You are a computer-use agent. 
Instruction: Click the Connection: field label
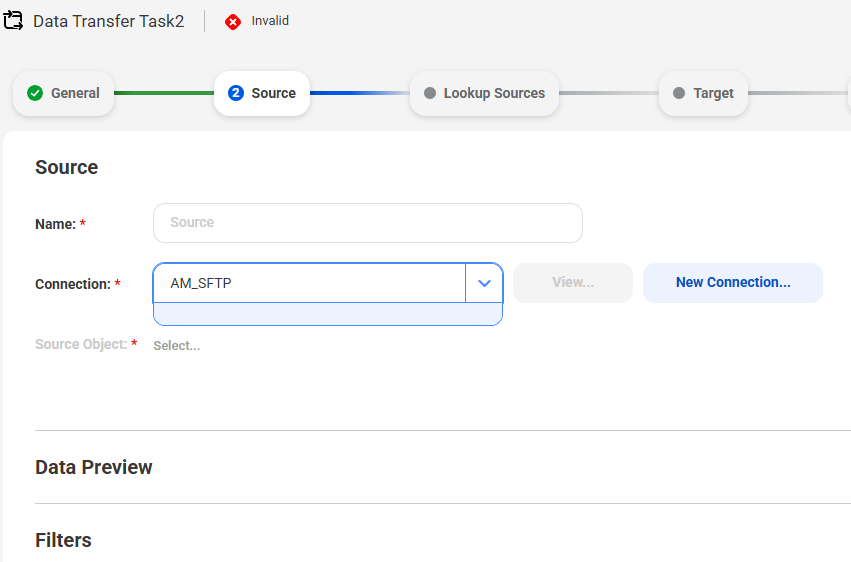click(x=73, y=284)
